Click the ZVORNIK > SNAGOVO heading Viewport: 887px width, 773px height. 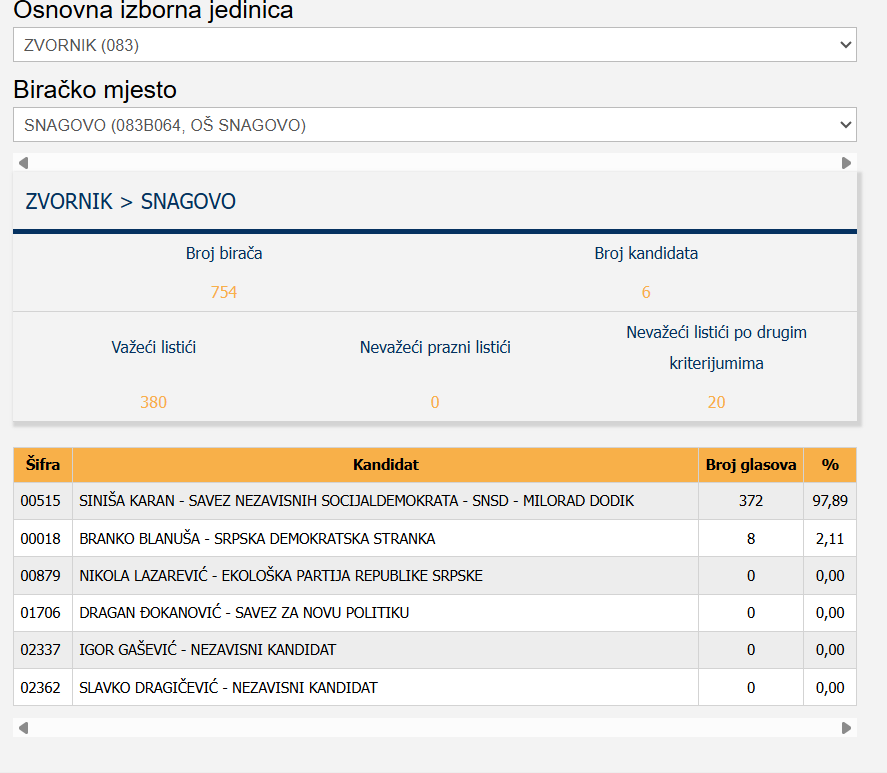click(131, 202)
